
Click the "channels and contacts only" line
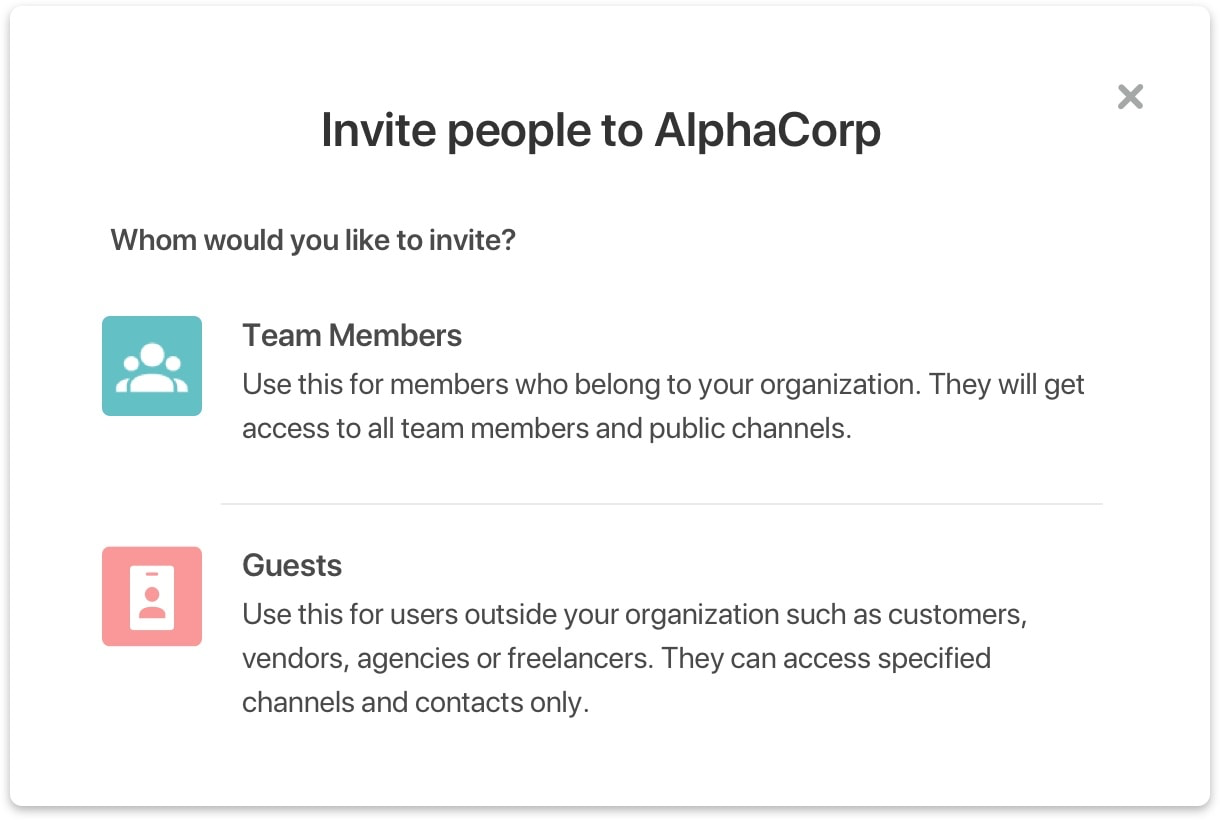coord(415,702)
